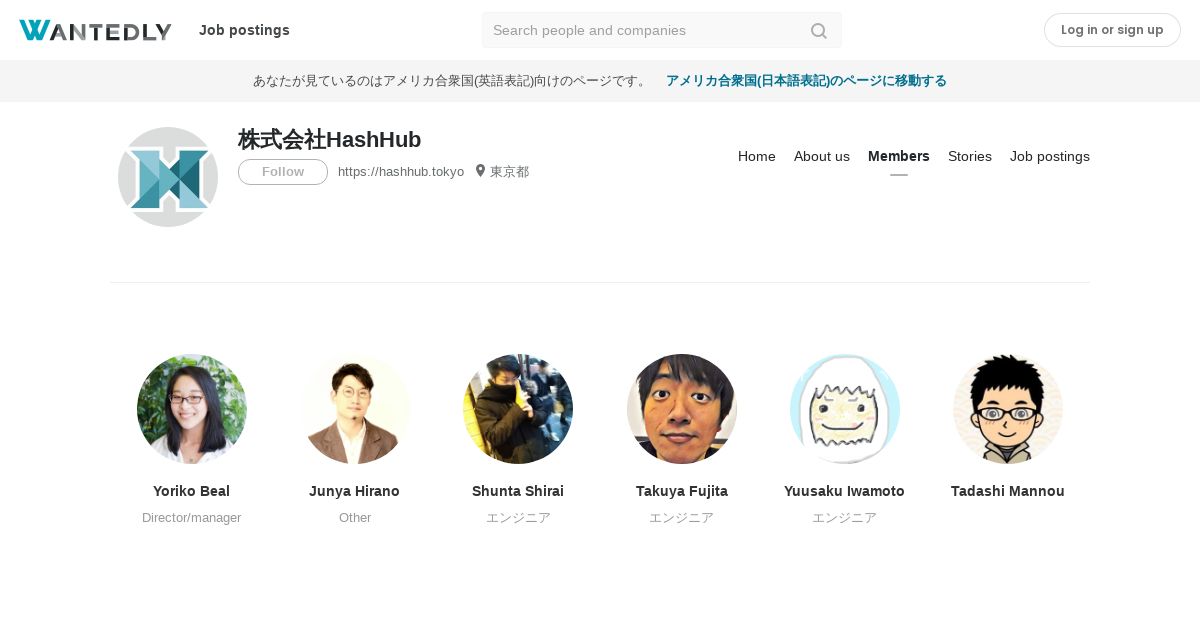1200x630 pixels.
Task: Follow the HashHub company
Action: pyautogui.click(x=283, y=172)
